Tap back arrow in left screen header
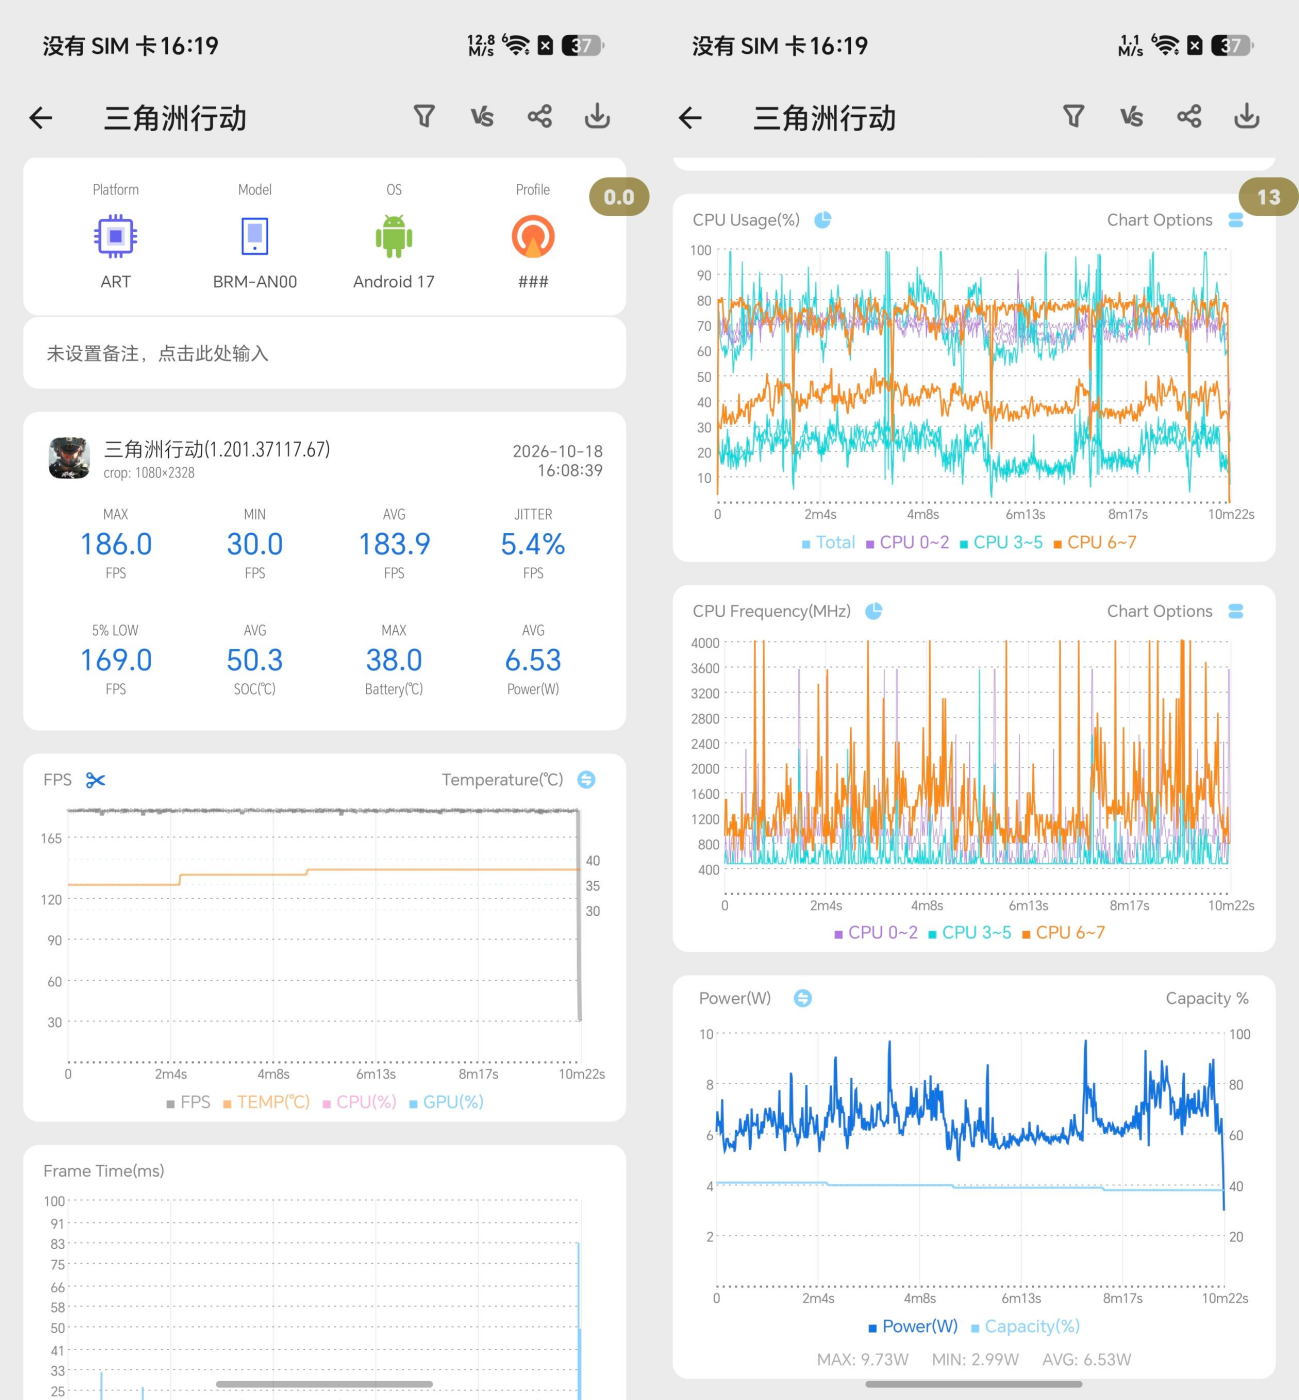 (41, 118)
